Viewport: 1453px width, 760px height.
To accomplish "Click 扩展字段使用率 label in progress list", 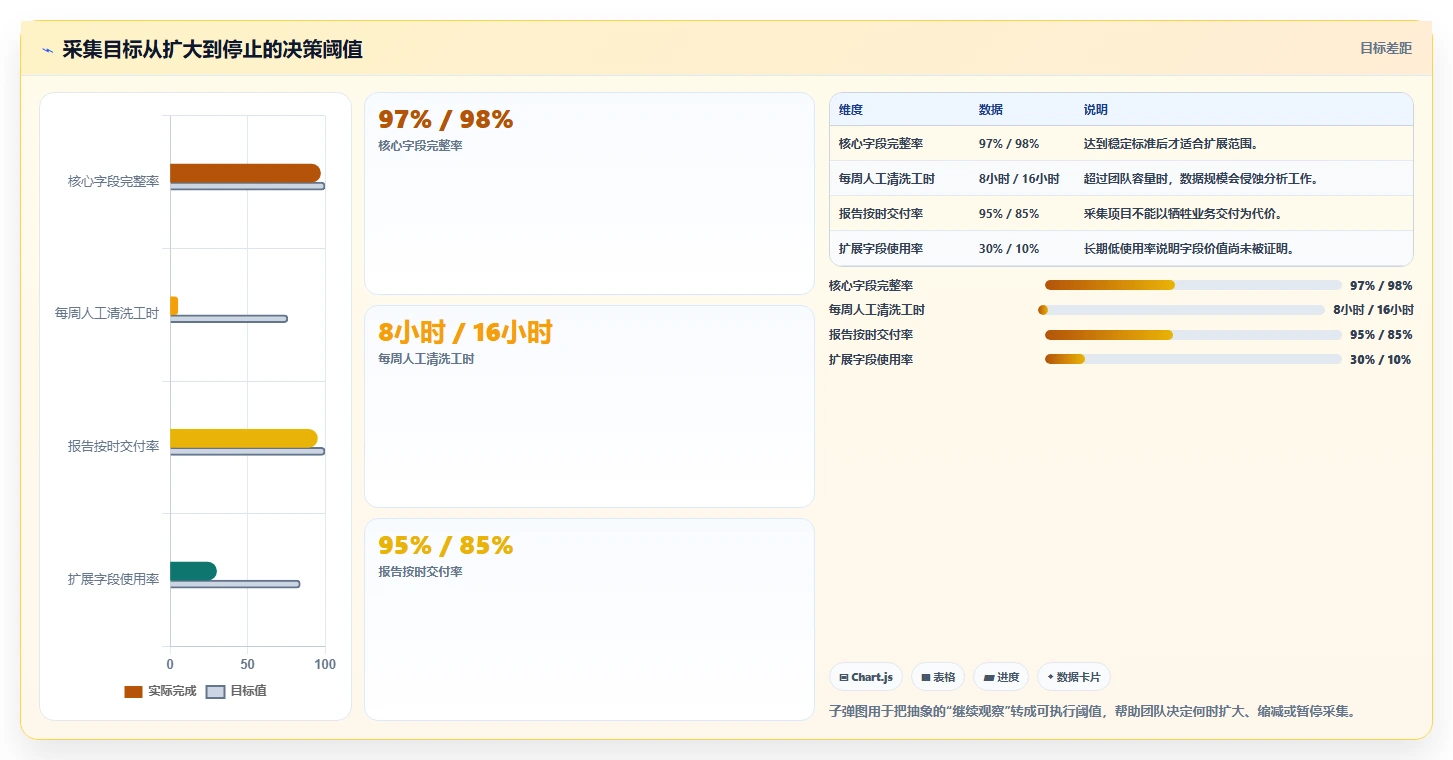I will pos(871,359).
